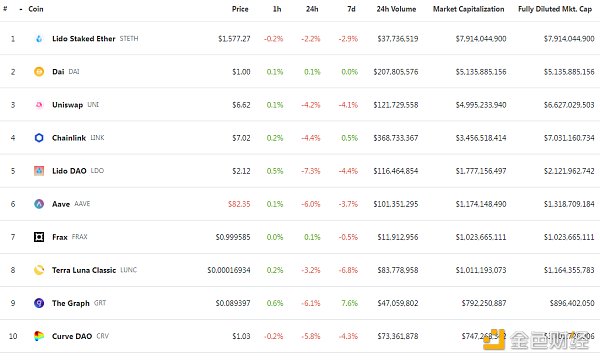Viewport: 600px width, 361px height.
Task: Click the pink Uniswap unicorn icon
Action: 39,105
